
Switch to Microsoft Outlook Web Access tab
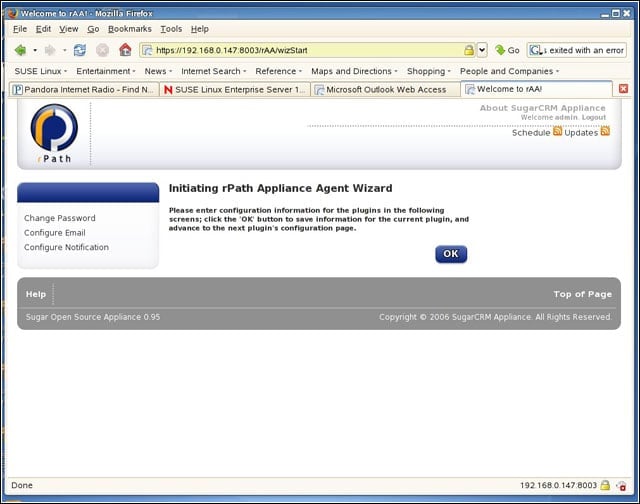[x=386, y=89]
